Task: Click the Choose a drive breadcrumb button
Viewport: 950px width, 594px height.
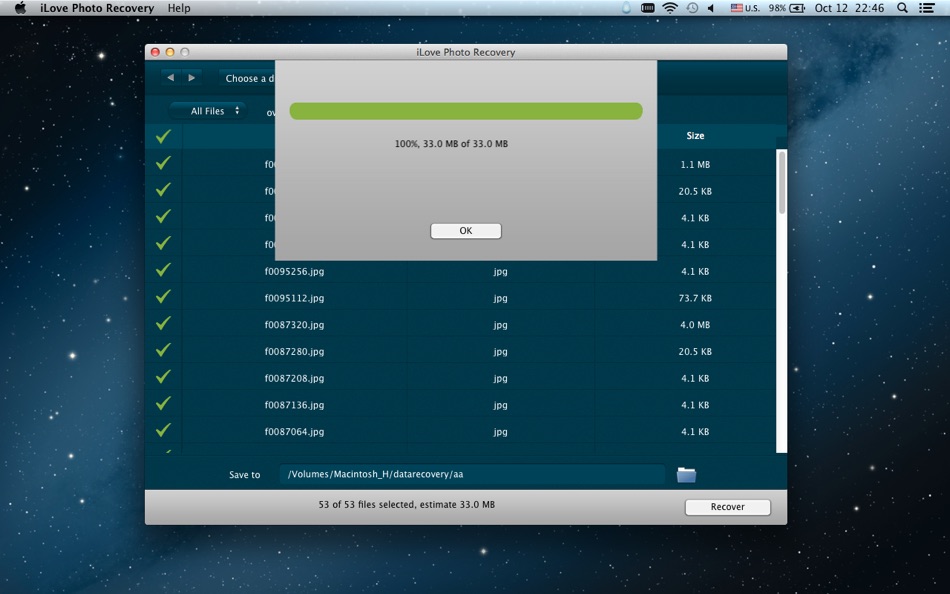Action: coord(247,78)
